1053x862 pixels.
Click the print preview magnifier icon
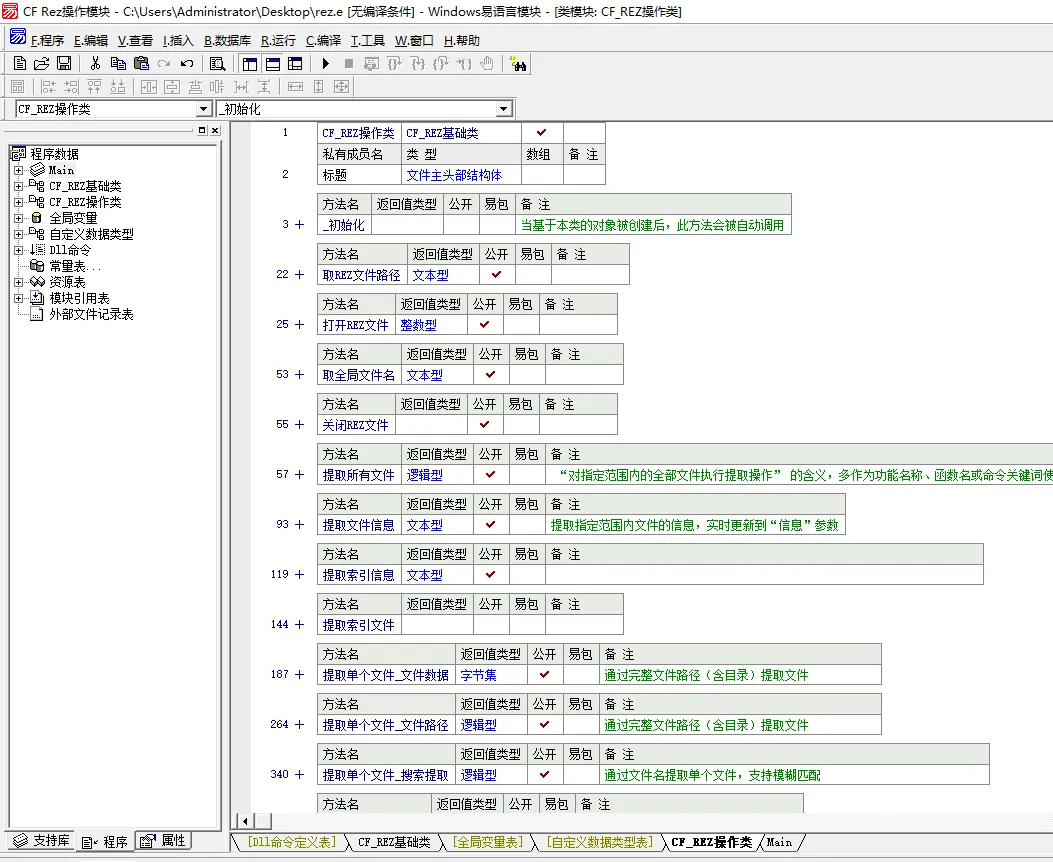[x=217, y=64]
